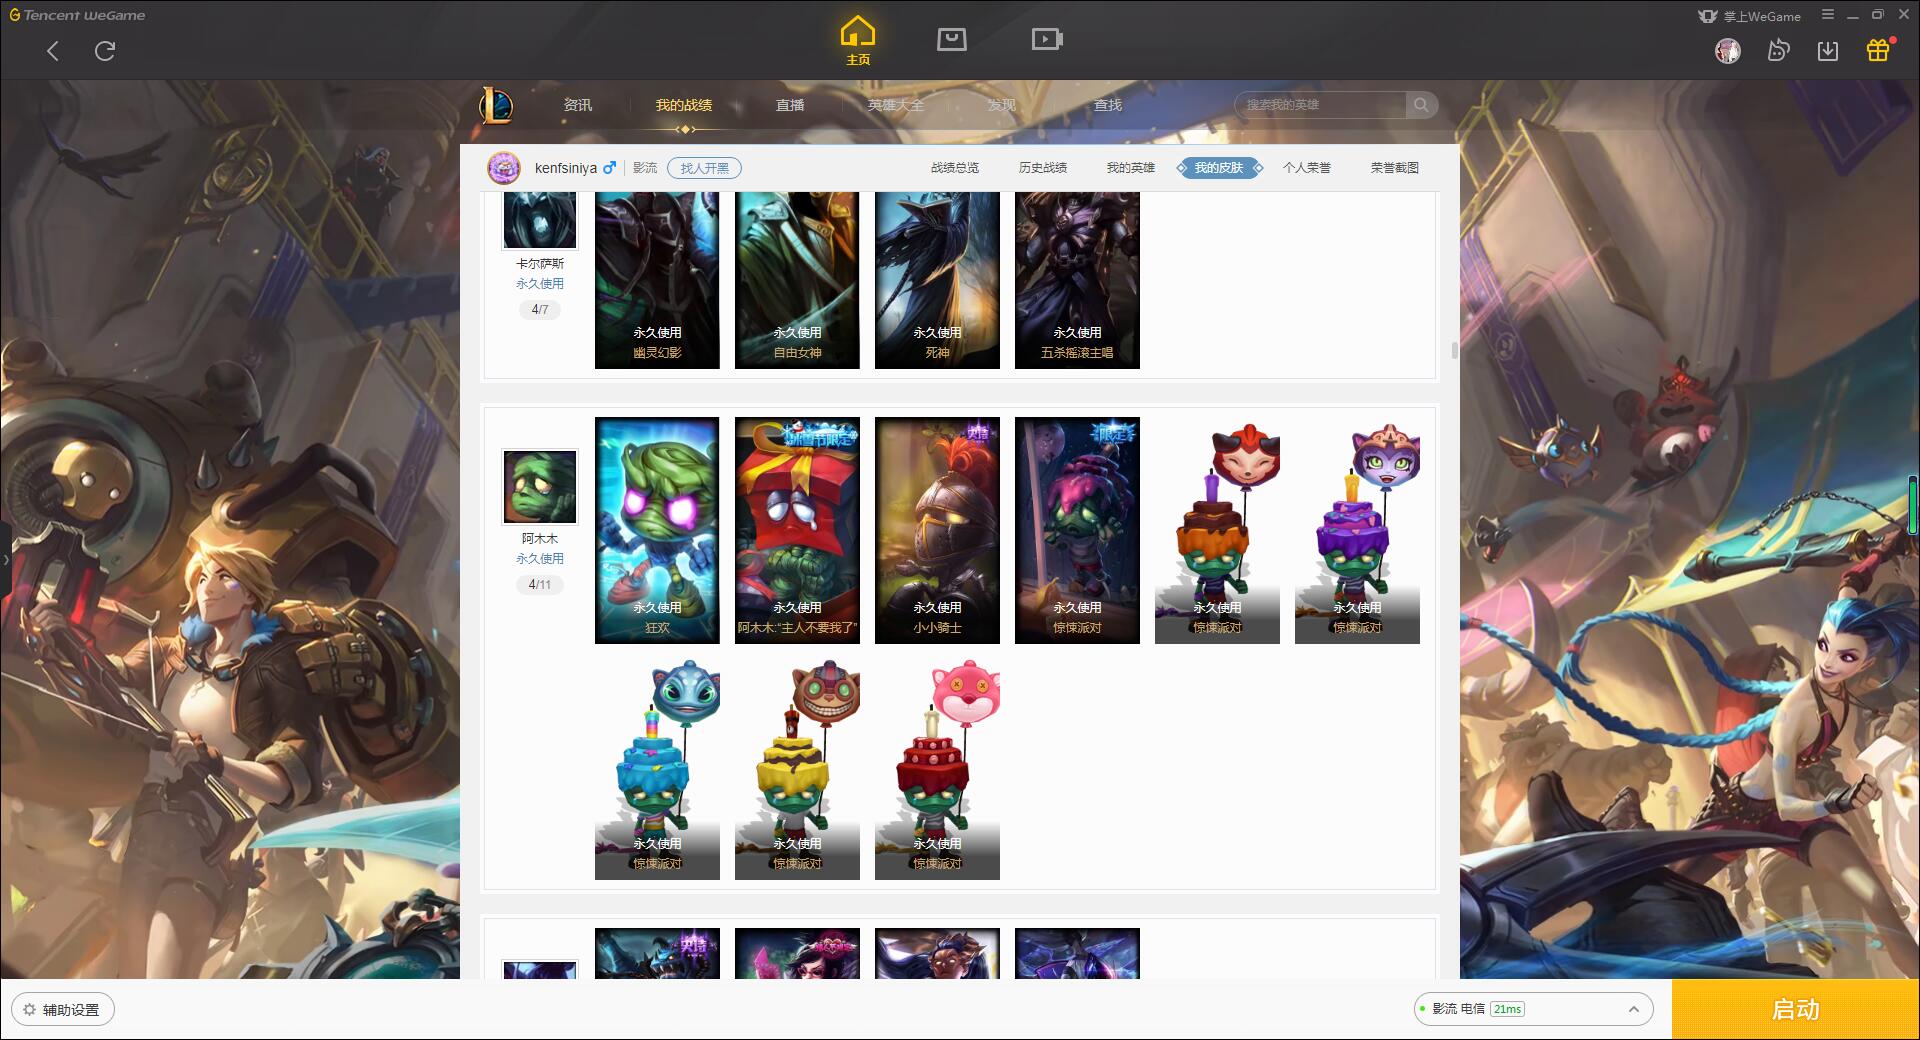Open the 幽灵幻影 skin card

point(657,280)
